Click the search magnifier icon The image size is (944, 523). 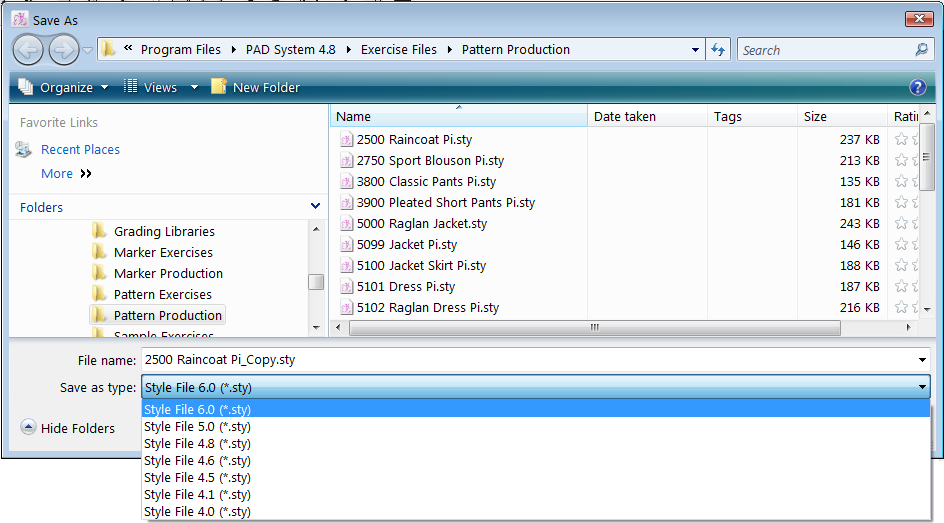pos(921,50)
